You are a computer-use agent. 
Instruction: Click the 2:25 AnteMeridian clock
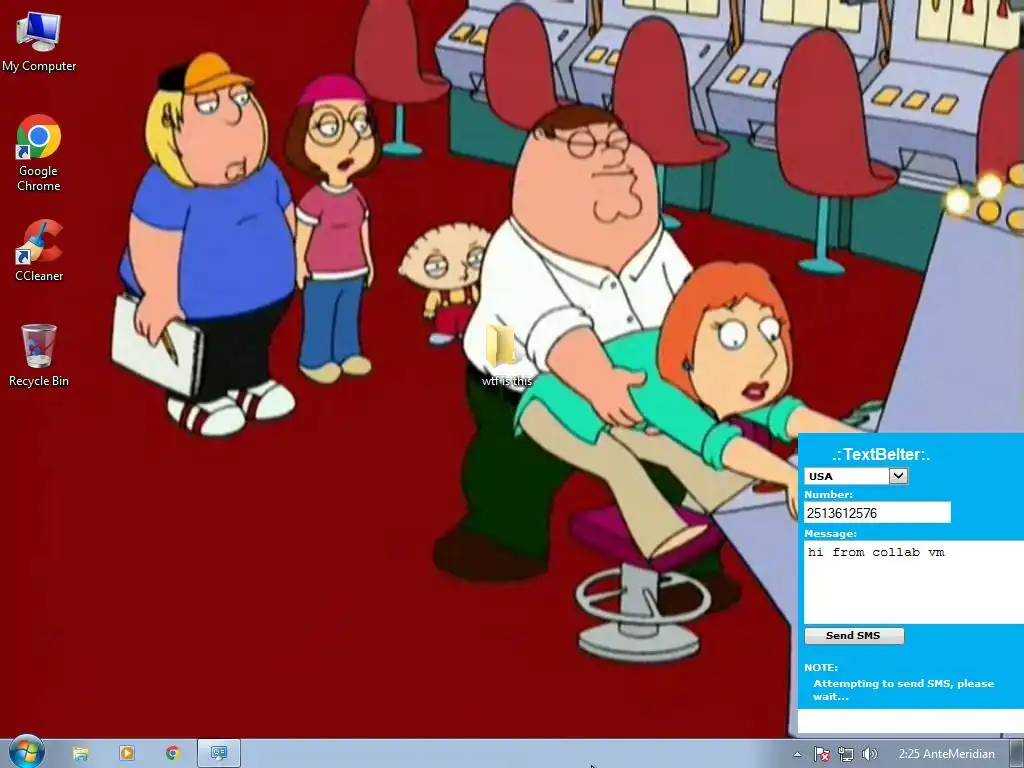[x=946, y=754]
